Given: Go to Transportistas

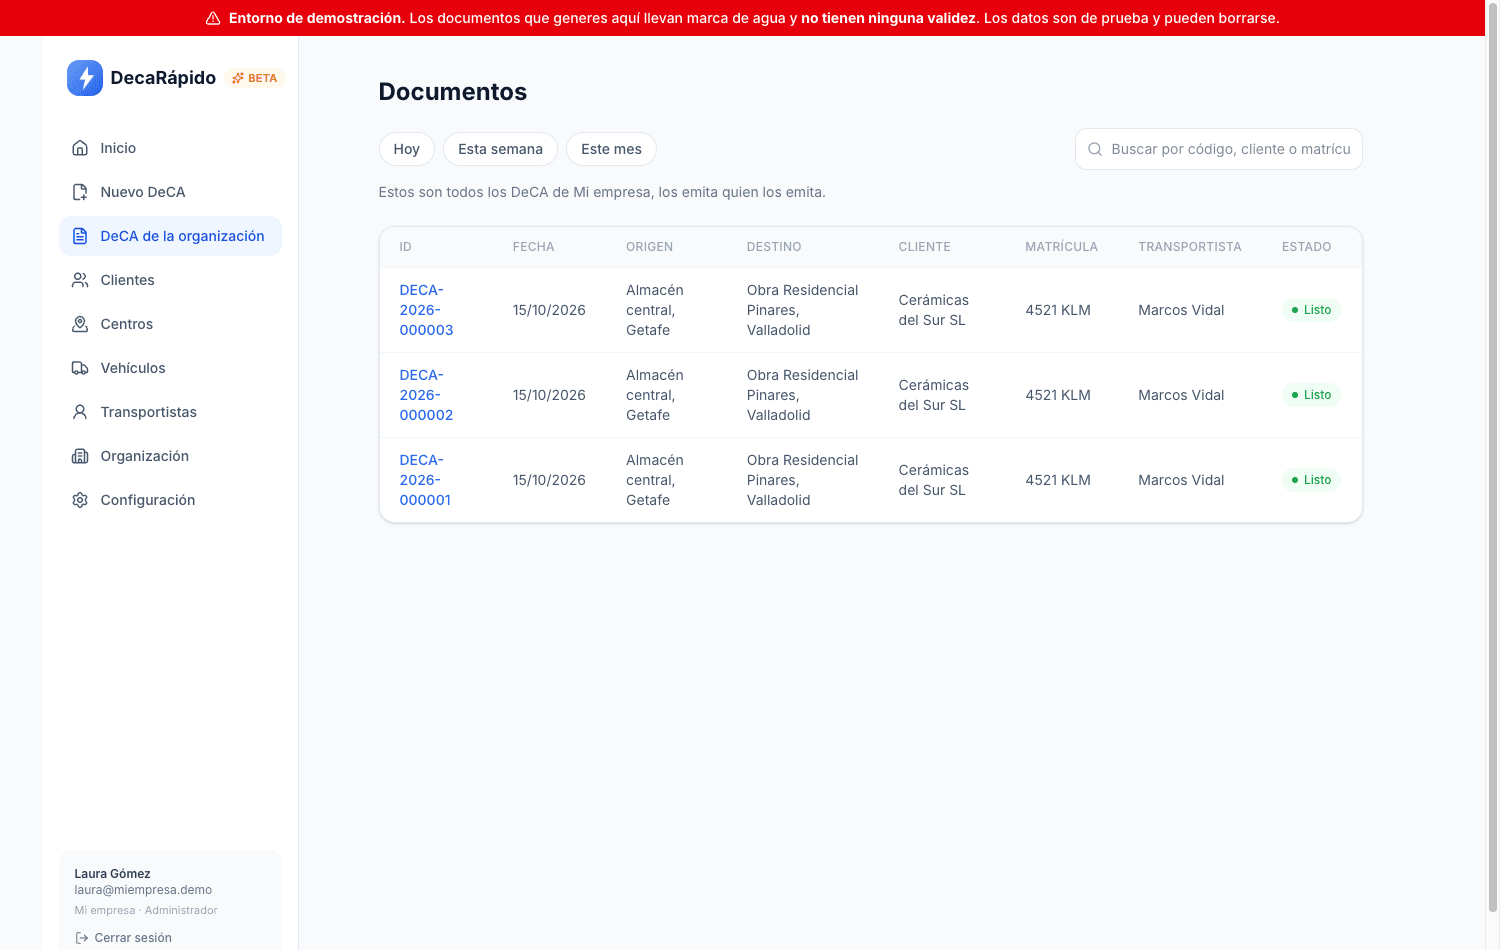Looking at the screenshot, I should click(170, 412).
